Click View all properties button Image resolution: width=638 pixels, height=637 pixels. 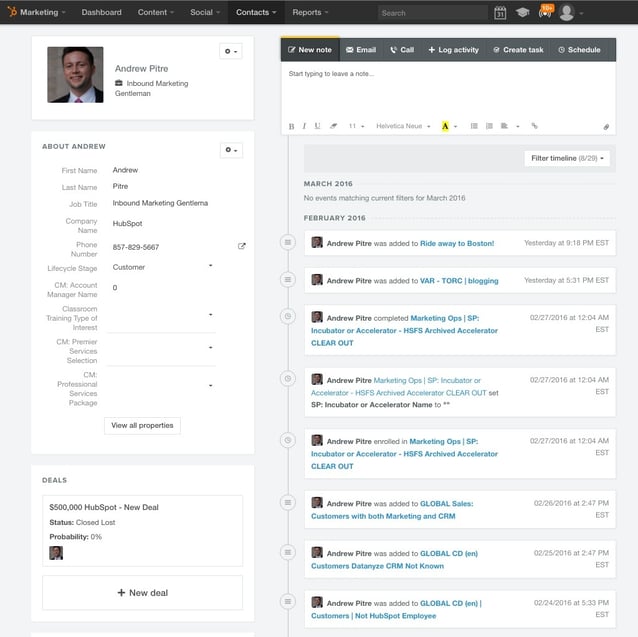pyautogui.click(x=142, y=425)
